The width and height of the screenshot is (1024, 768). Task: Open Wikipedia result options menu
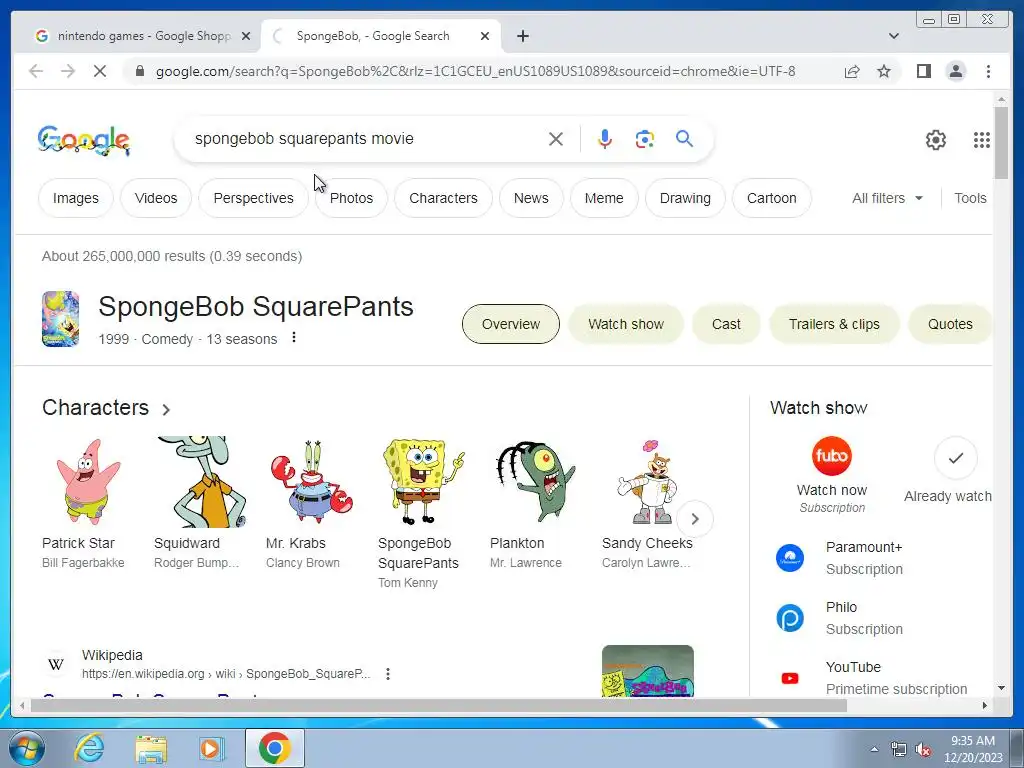coord(388,673)
